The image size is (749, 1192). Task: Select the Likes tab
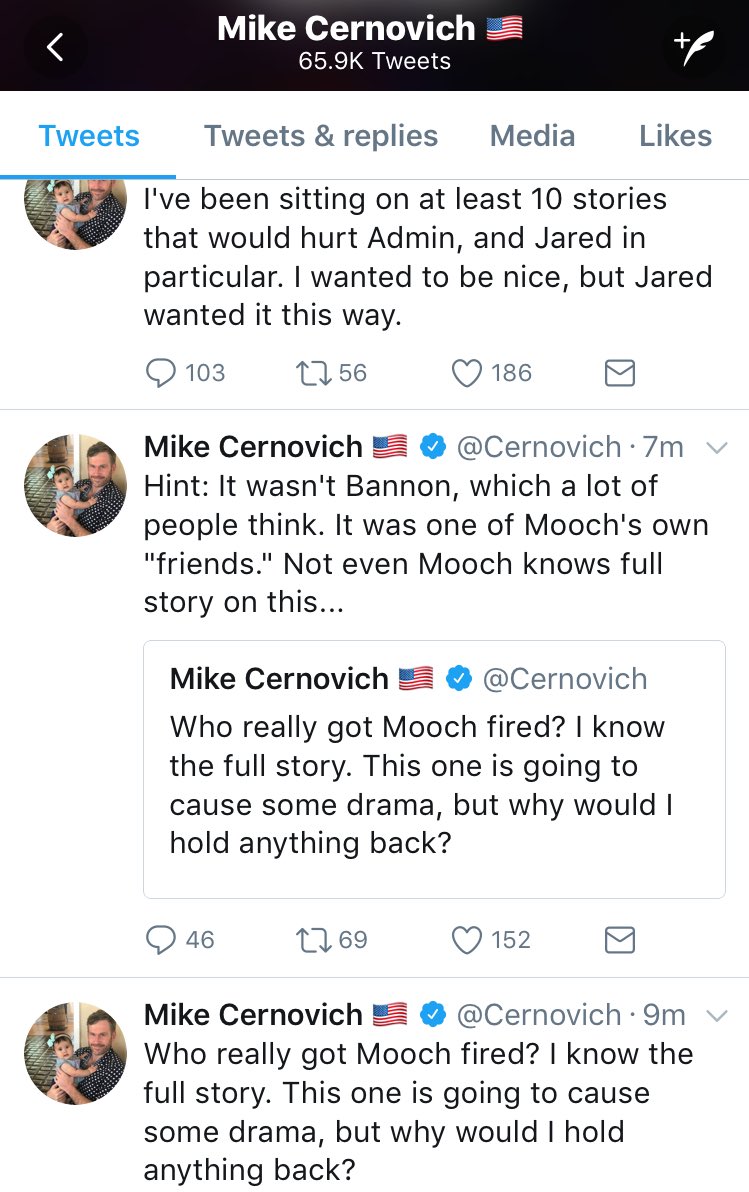coord(675,136)
